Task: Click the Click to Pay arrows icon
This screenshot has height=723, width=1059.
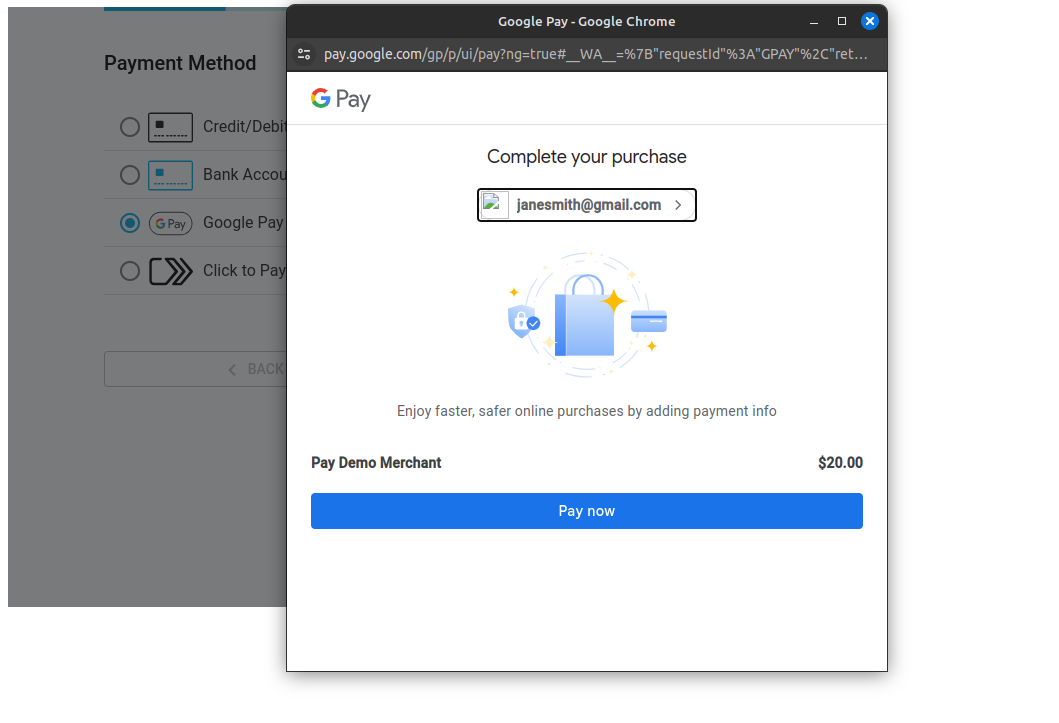Action: [x=170, y=270]
